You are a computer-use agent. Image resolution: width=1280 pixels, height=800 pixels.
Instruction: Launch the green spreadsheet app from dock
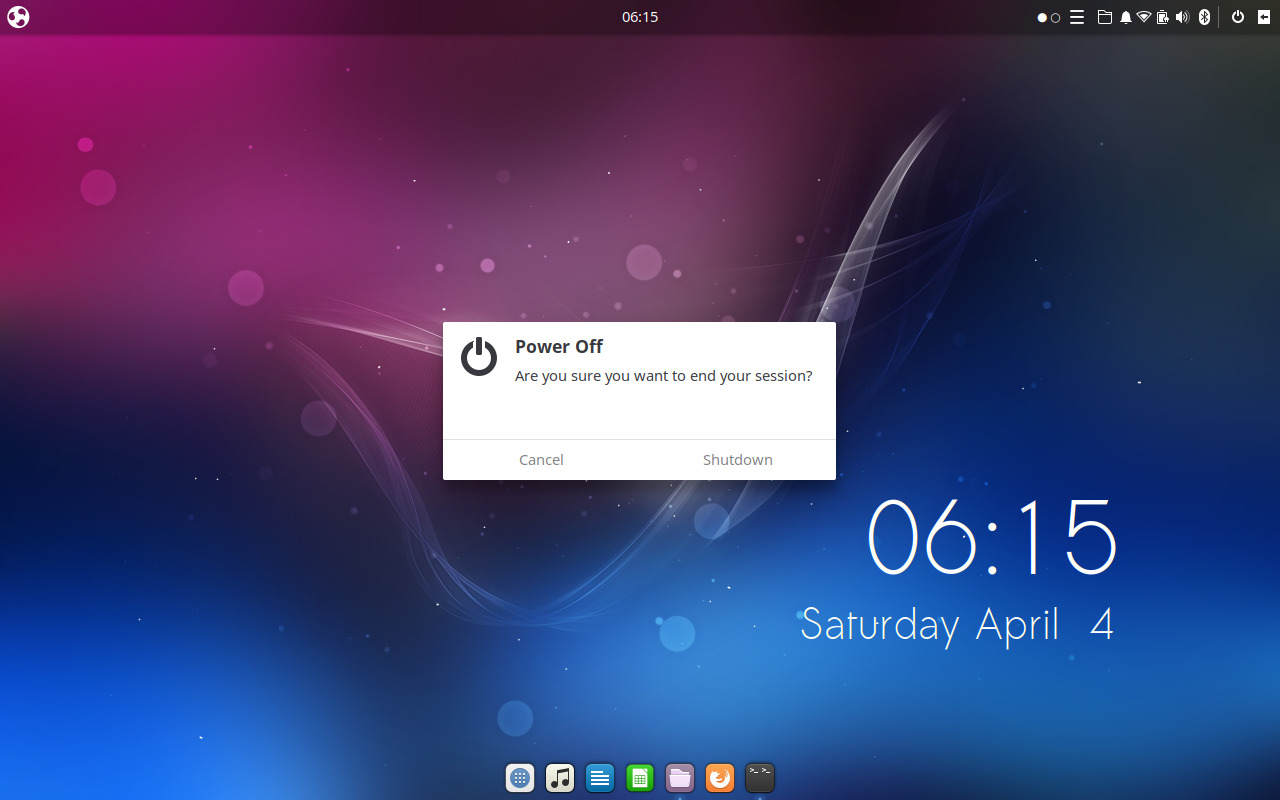pyautogui.click(x=640, y=778)
